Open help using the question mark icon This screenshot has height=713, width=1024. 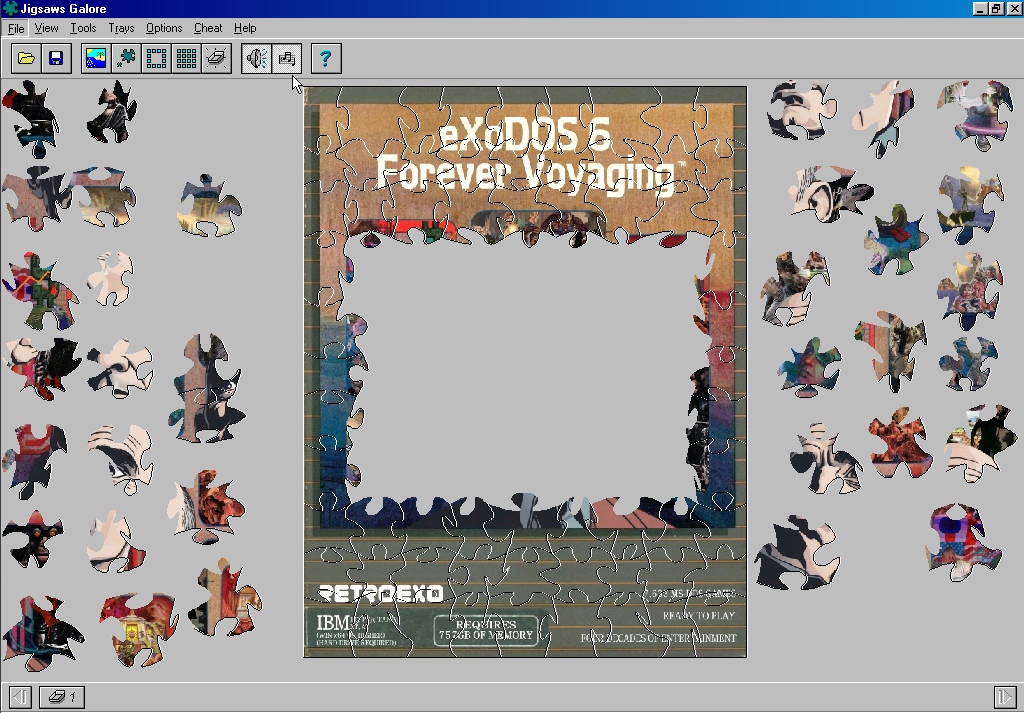326,59
